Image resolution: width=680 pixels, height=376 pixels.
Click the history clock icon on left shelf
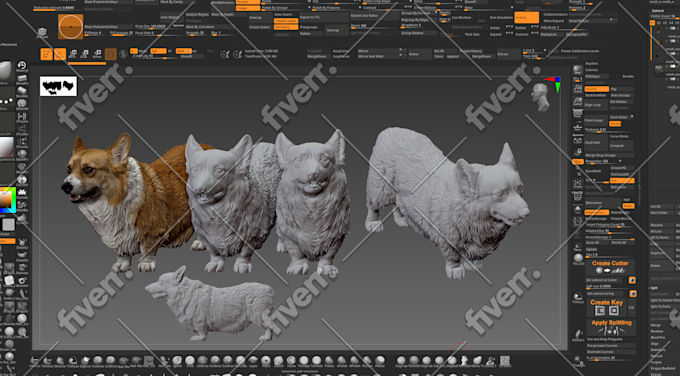pos(22,66)
